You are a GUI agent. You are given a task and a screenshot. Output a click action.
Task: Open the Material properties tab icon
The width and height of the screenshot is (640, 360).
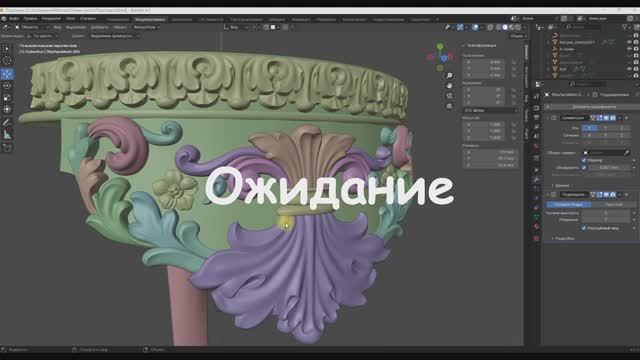536,227
